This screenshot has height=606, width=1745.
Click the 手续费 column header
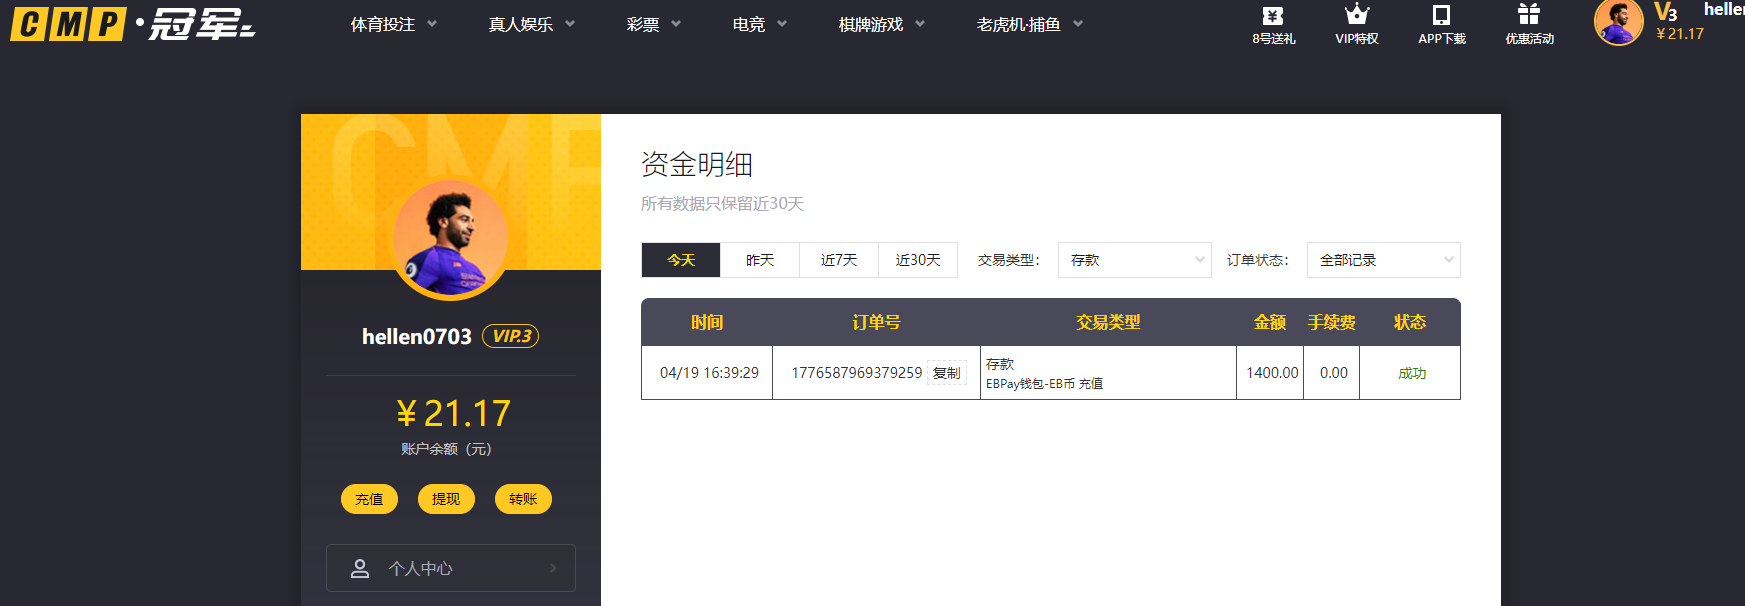pos(1332,322)
